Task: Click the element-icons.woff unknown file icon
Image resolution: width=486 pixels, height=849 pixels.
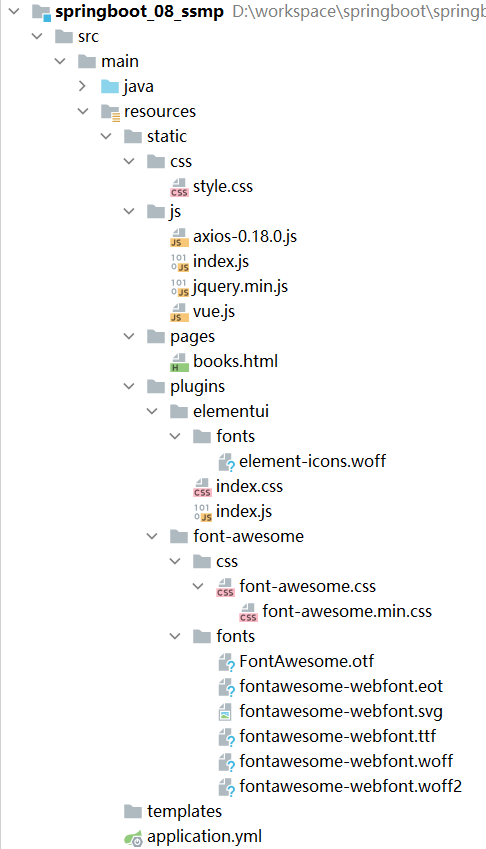Action: pyautogui.click(x=226, y=462)
